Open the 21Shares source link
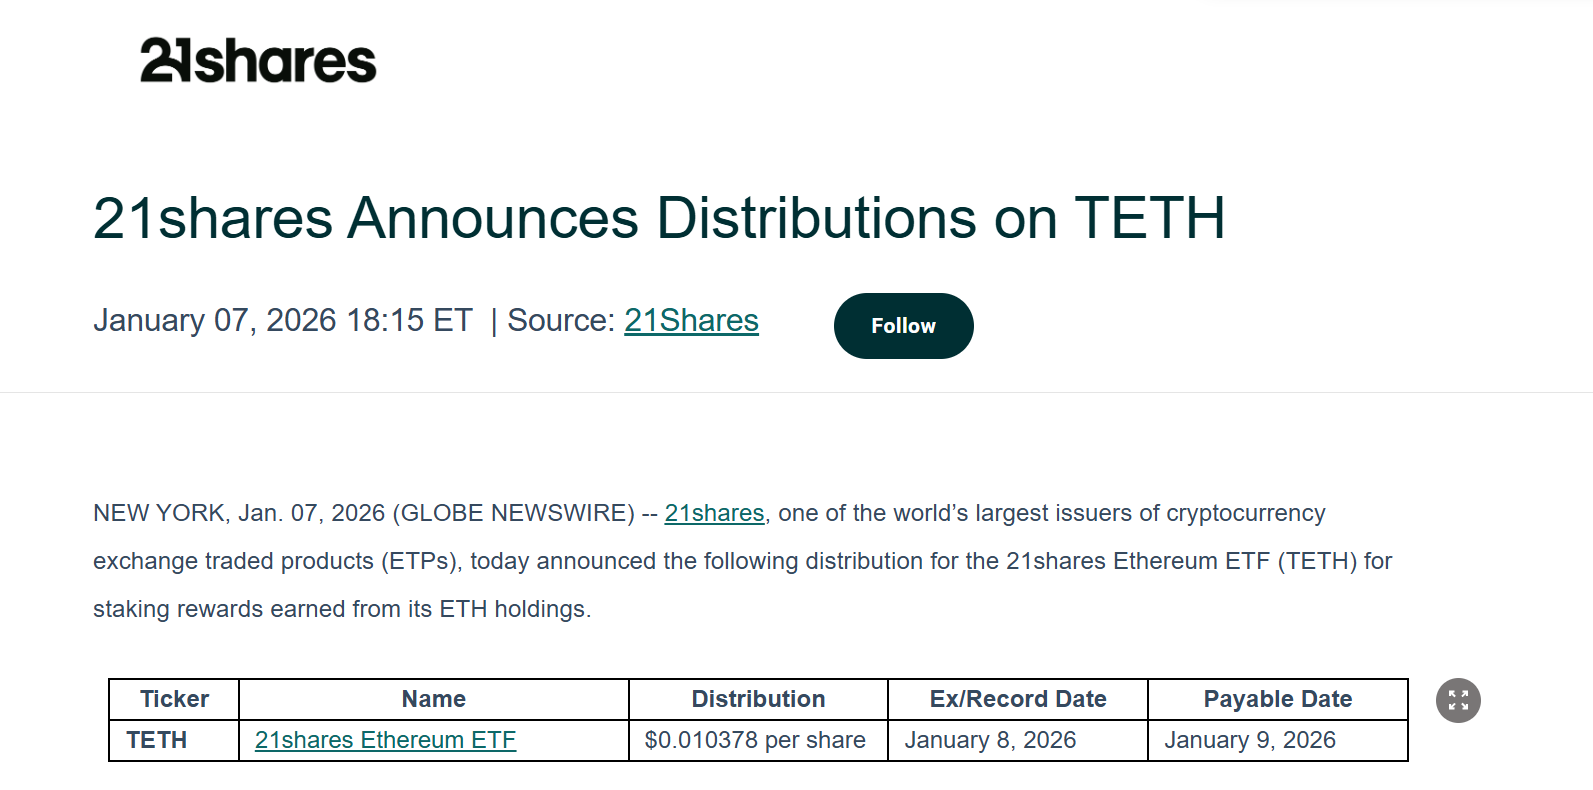 tap(691, 320)
